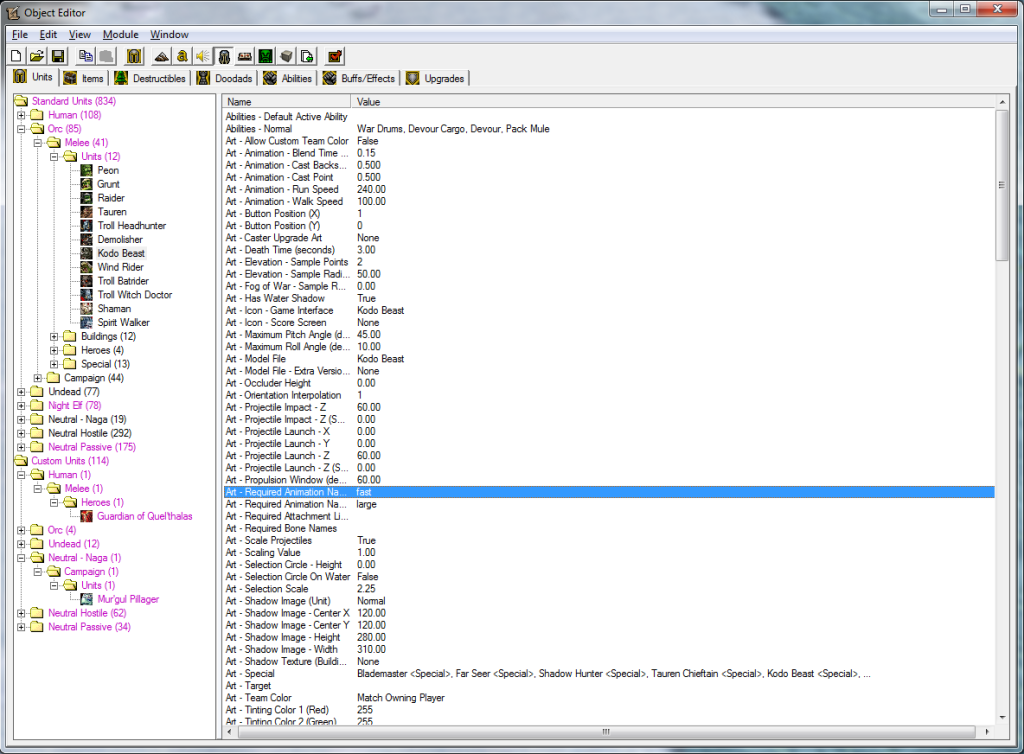
Task: Select the Custom Units (114) root folder
Action: [x=70, y=461]
